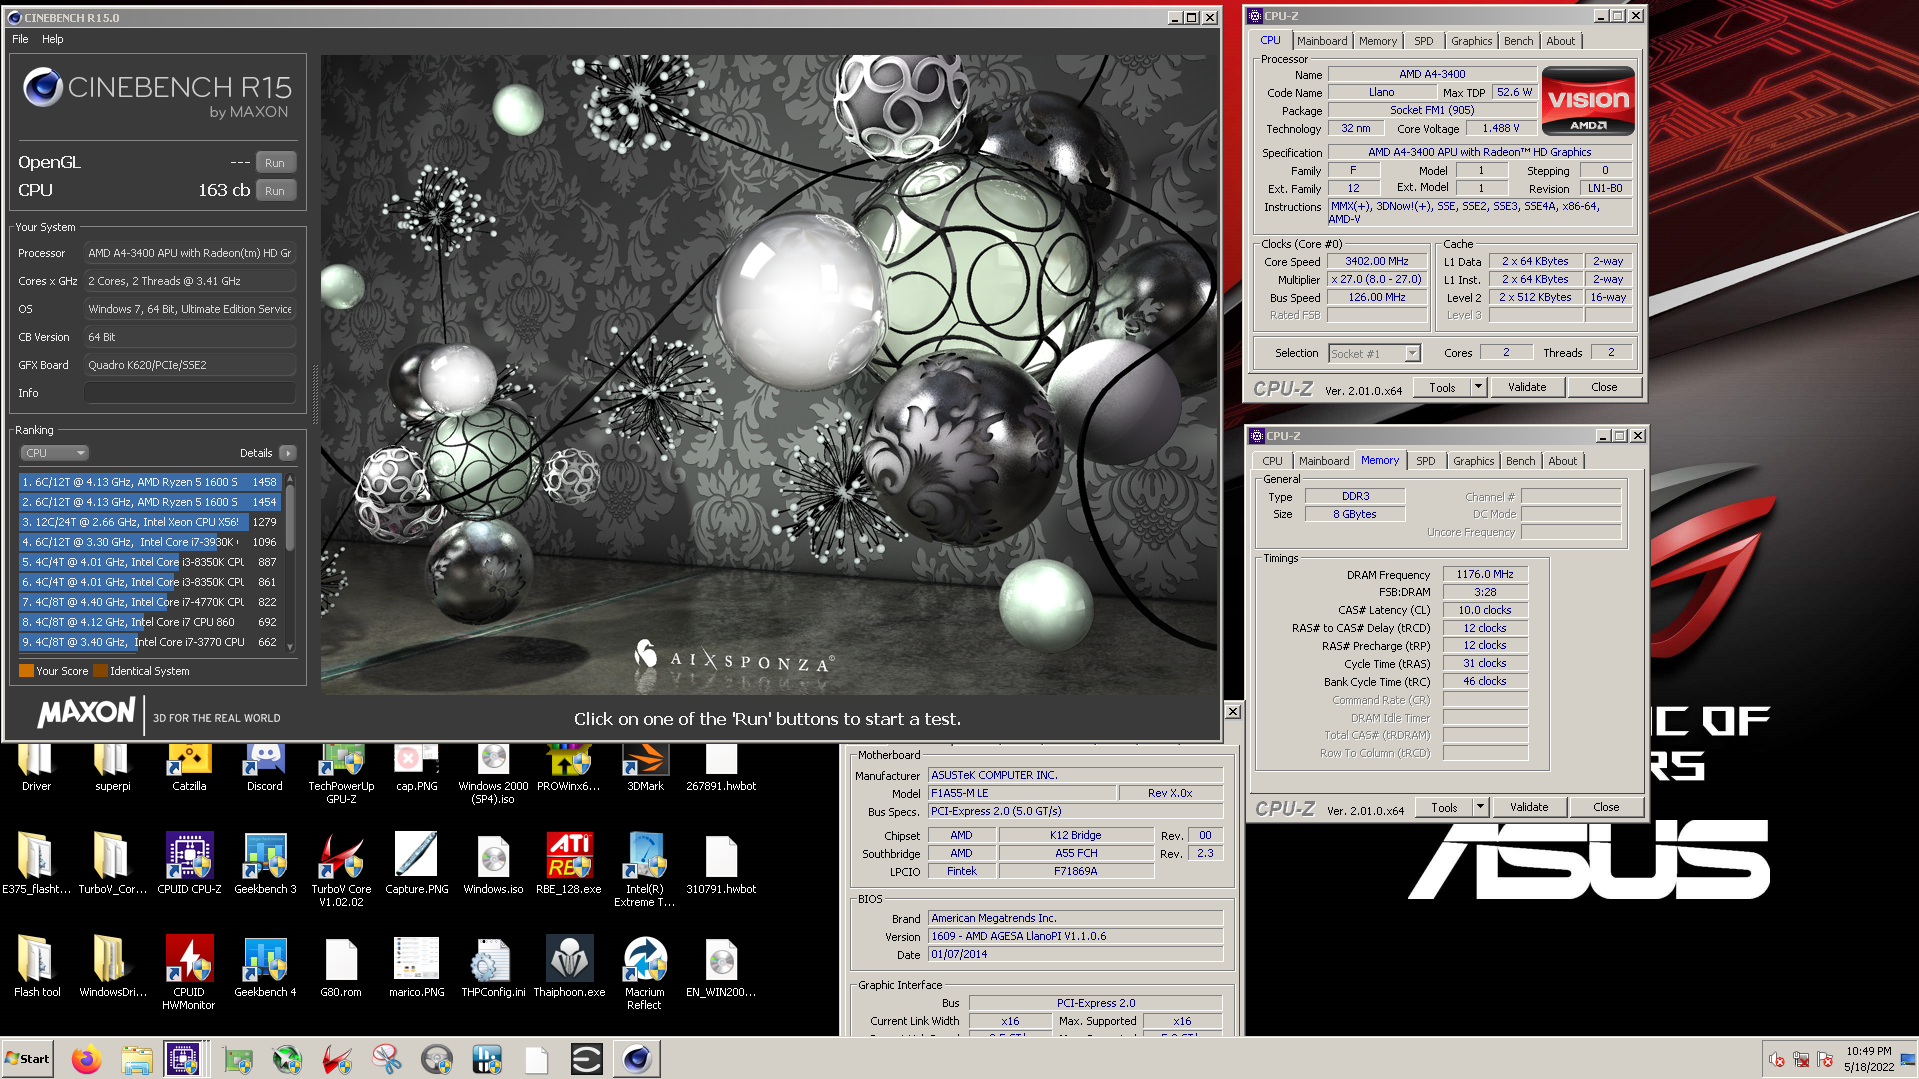Open Firefox from the taskbar
Screen dimensions: 1919x1079
87,1059
